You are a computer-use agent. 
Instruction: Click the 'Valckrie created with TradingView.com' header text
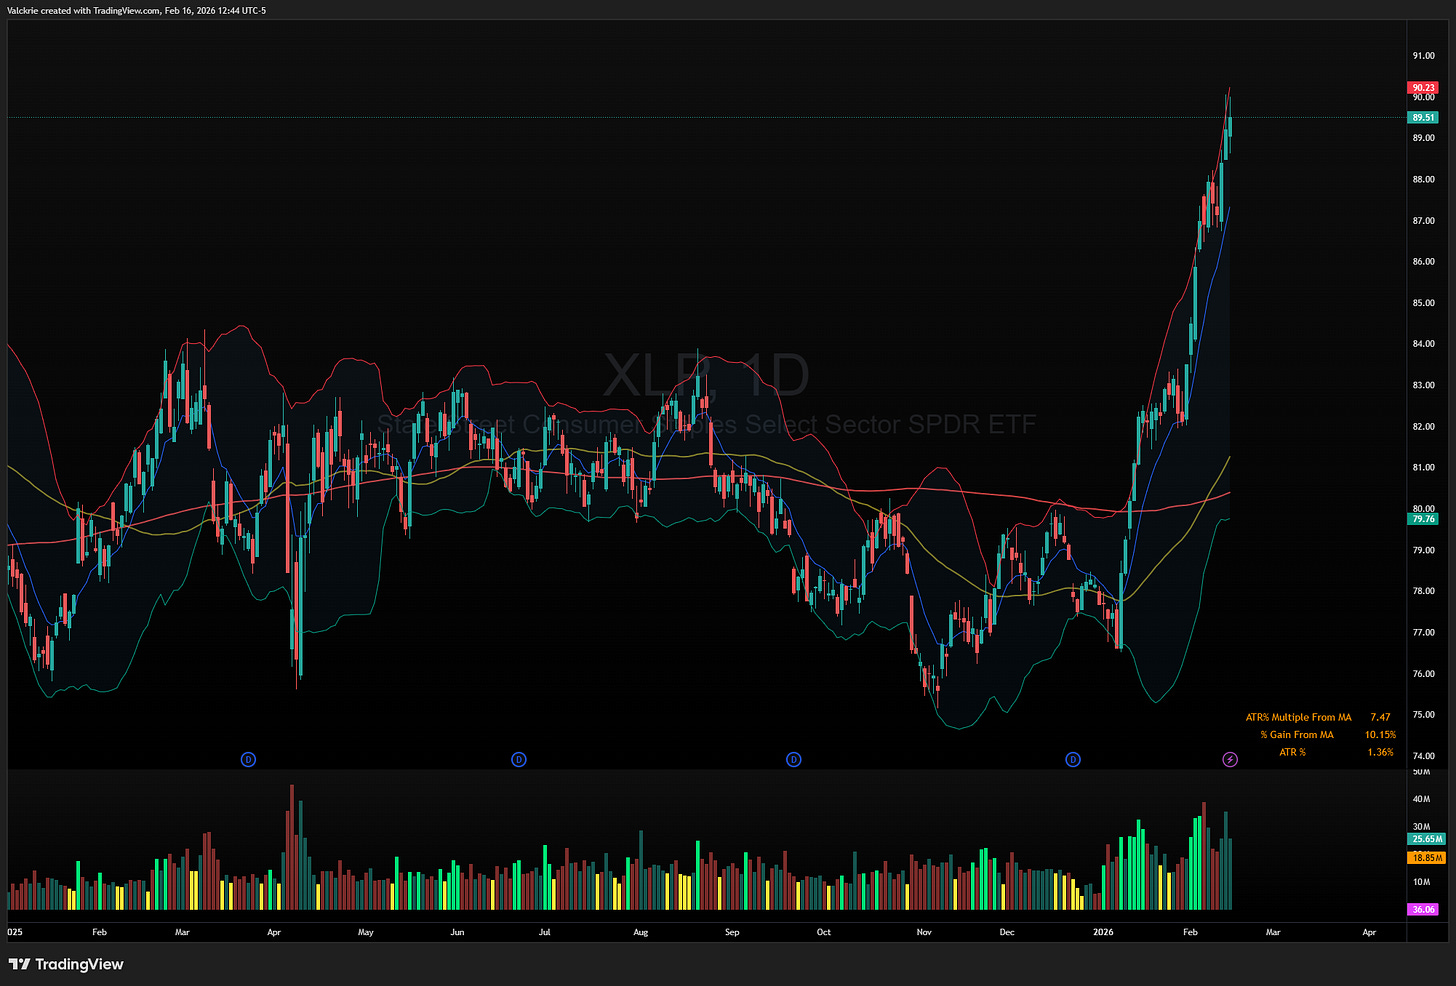83,11
